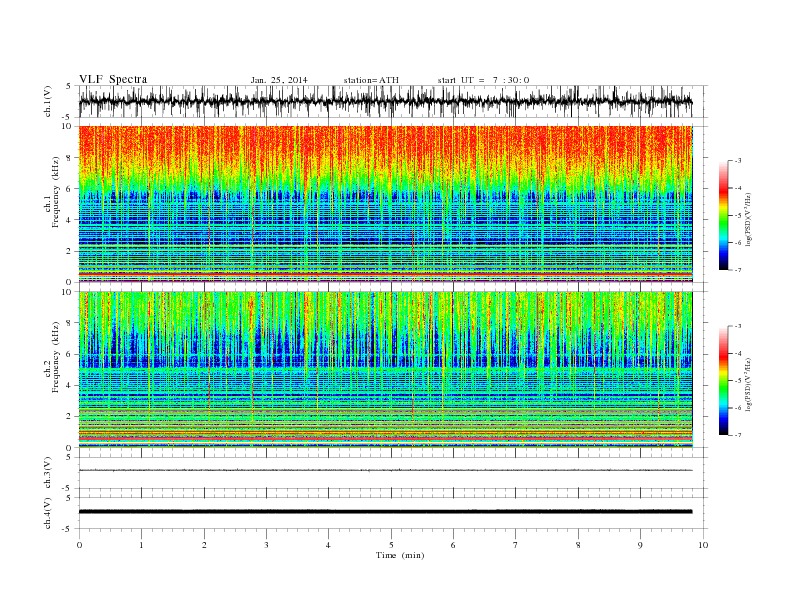Click inside the ch.2 spectrogram panel
Viewport: 792px width, 612px height.
(385, 370)
